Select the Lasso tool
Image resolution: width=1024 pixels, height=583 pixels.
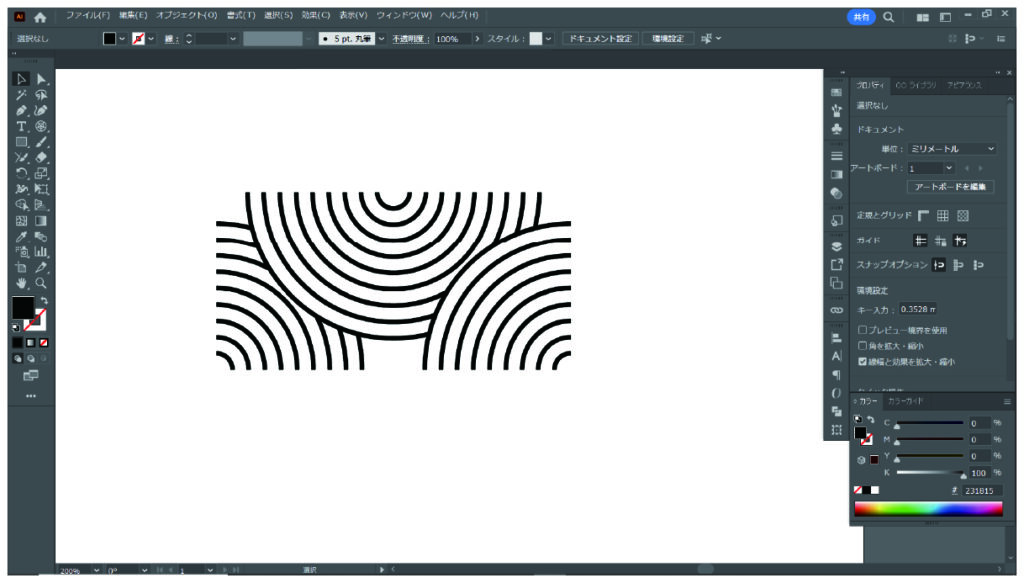tap(41, 95)
